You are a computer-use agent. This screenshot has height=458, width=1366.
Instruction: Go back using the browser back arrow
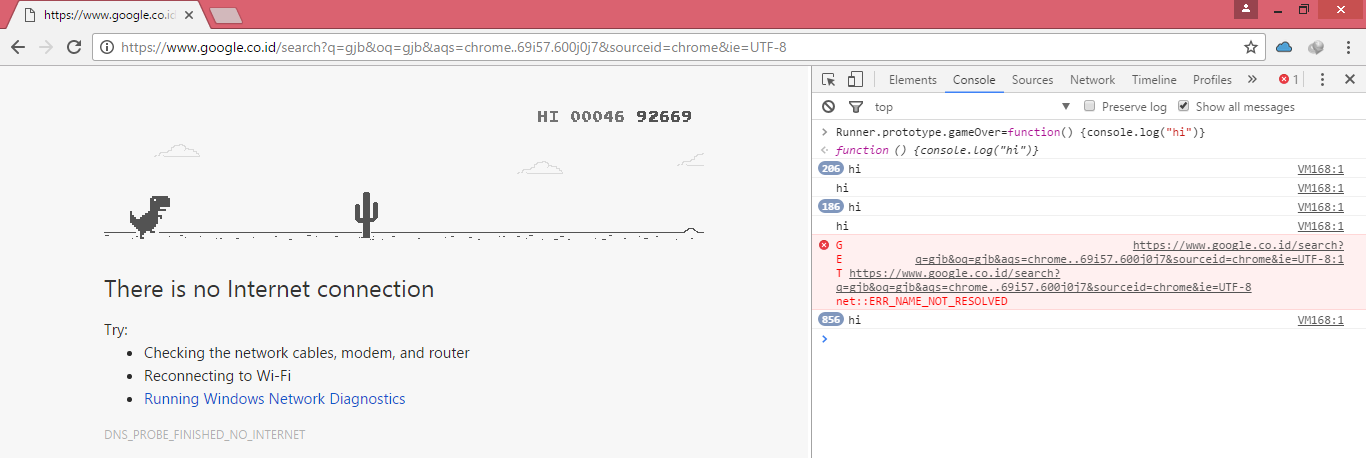(x=18, y=47)
